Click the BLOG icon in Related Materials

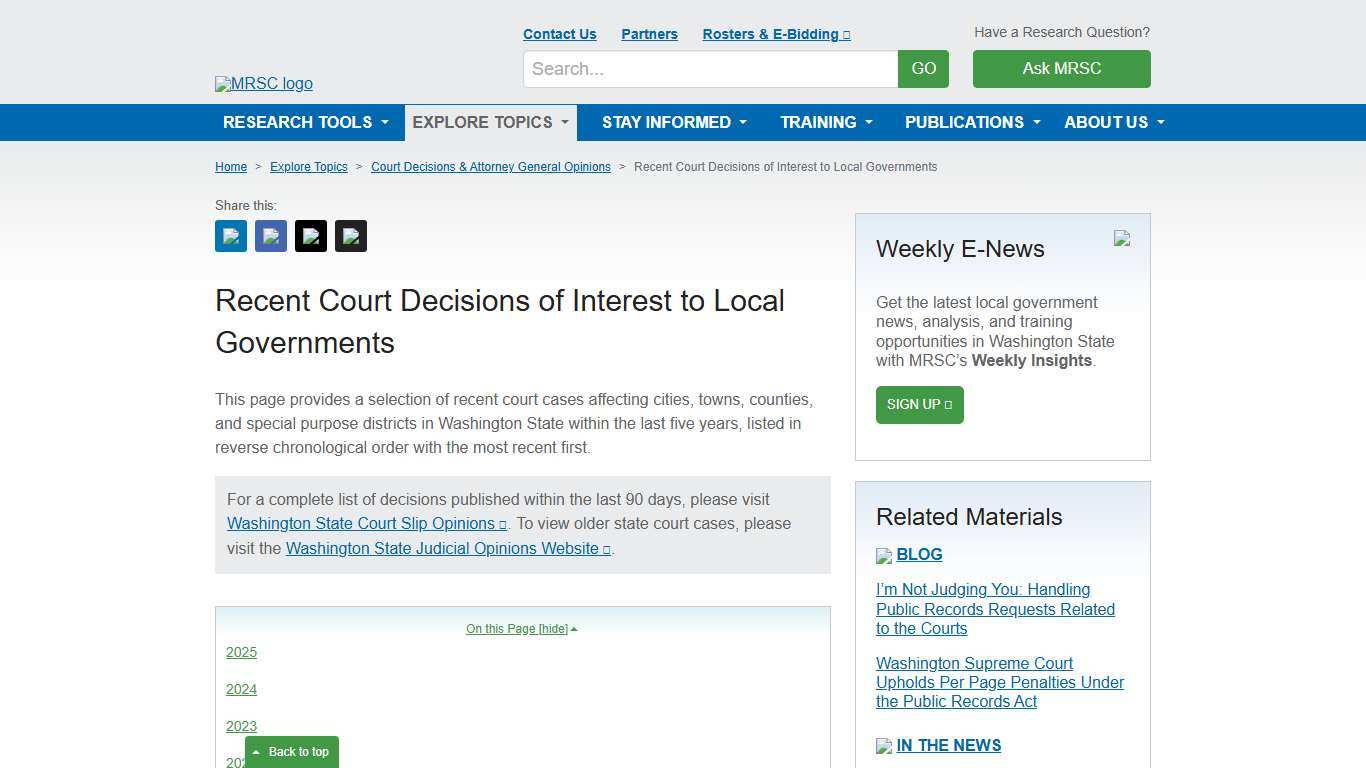click(x=884, y=555)
